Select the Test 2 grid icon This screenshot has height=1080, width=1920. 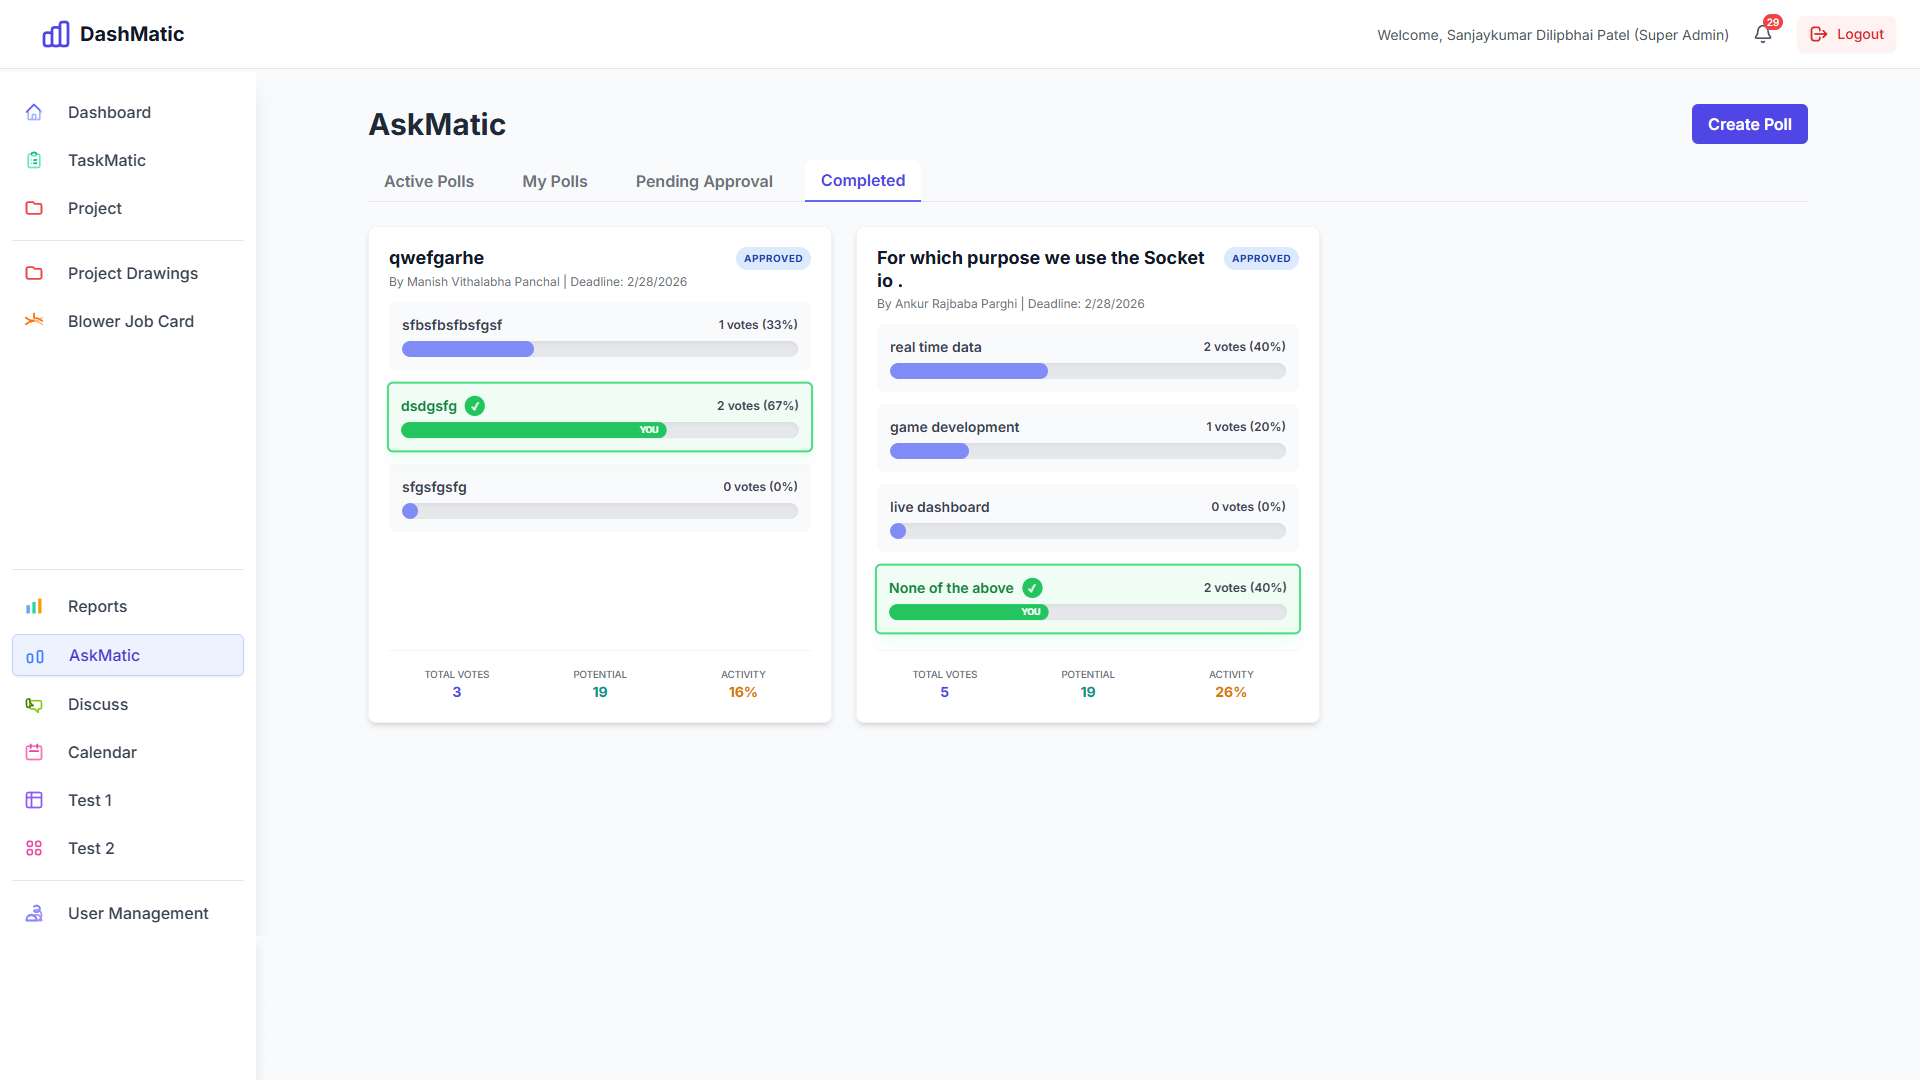point(34,848)
